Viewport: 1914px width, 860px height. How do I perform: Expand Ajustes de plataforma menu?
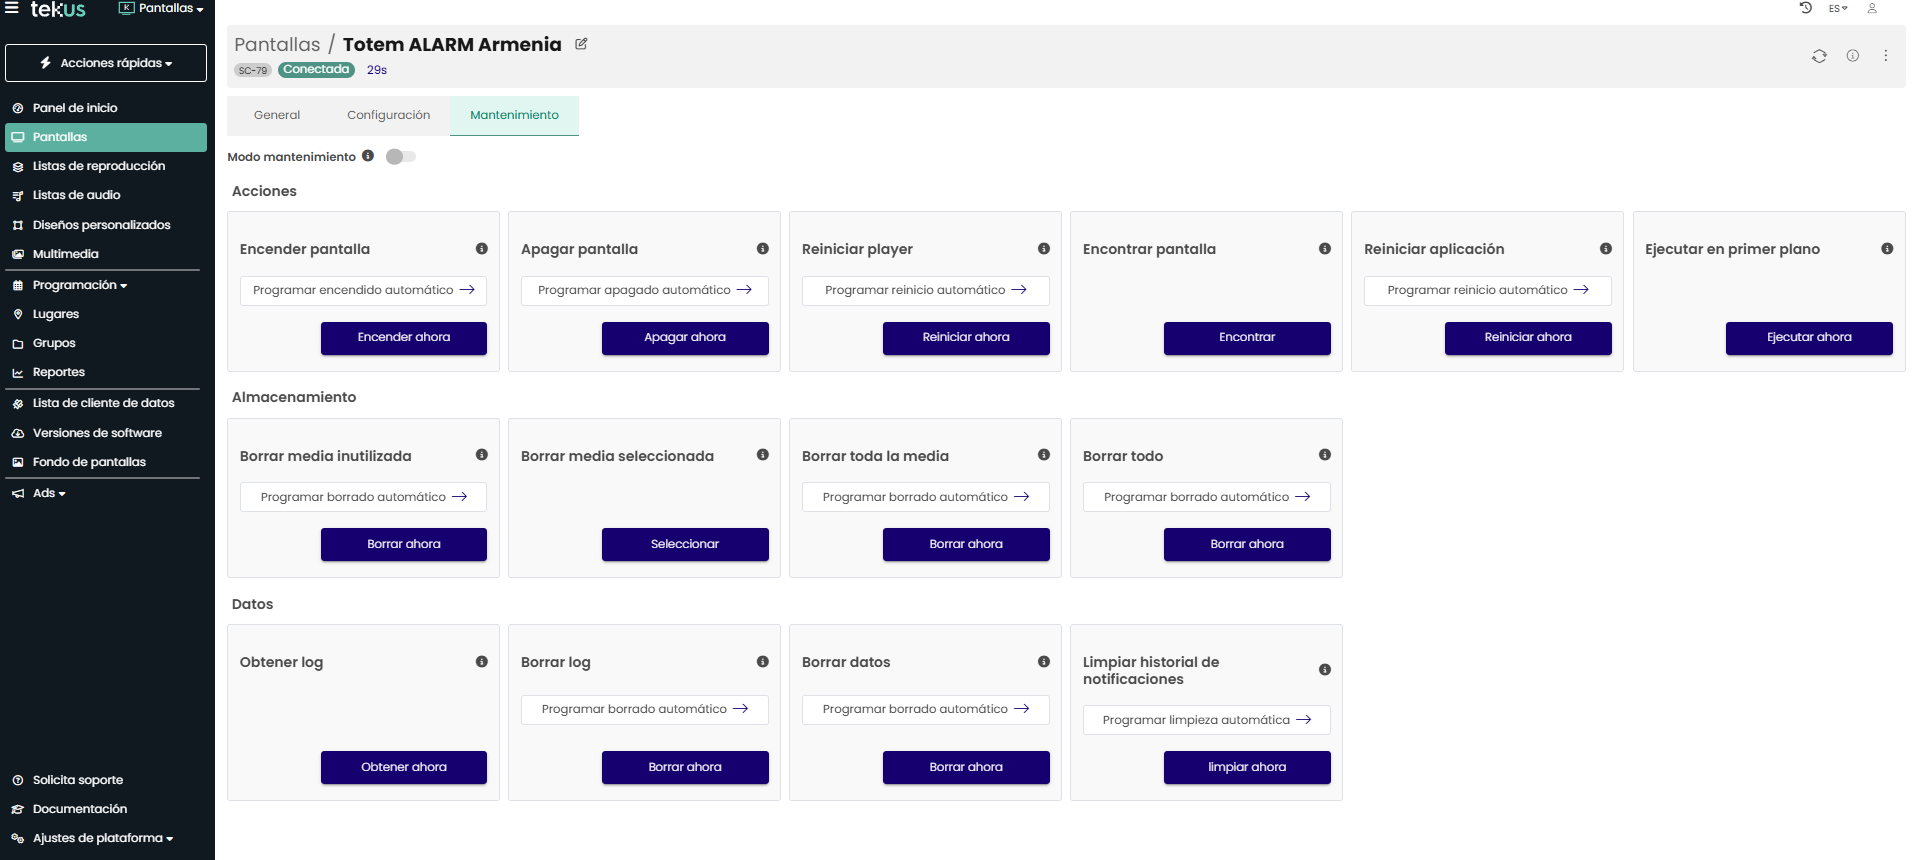pos(102,838)
